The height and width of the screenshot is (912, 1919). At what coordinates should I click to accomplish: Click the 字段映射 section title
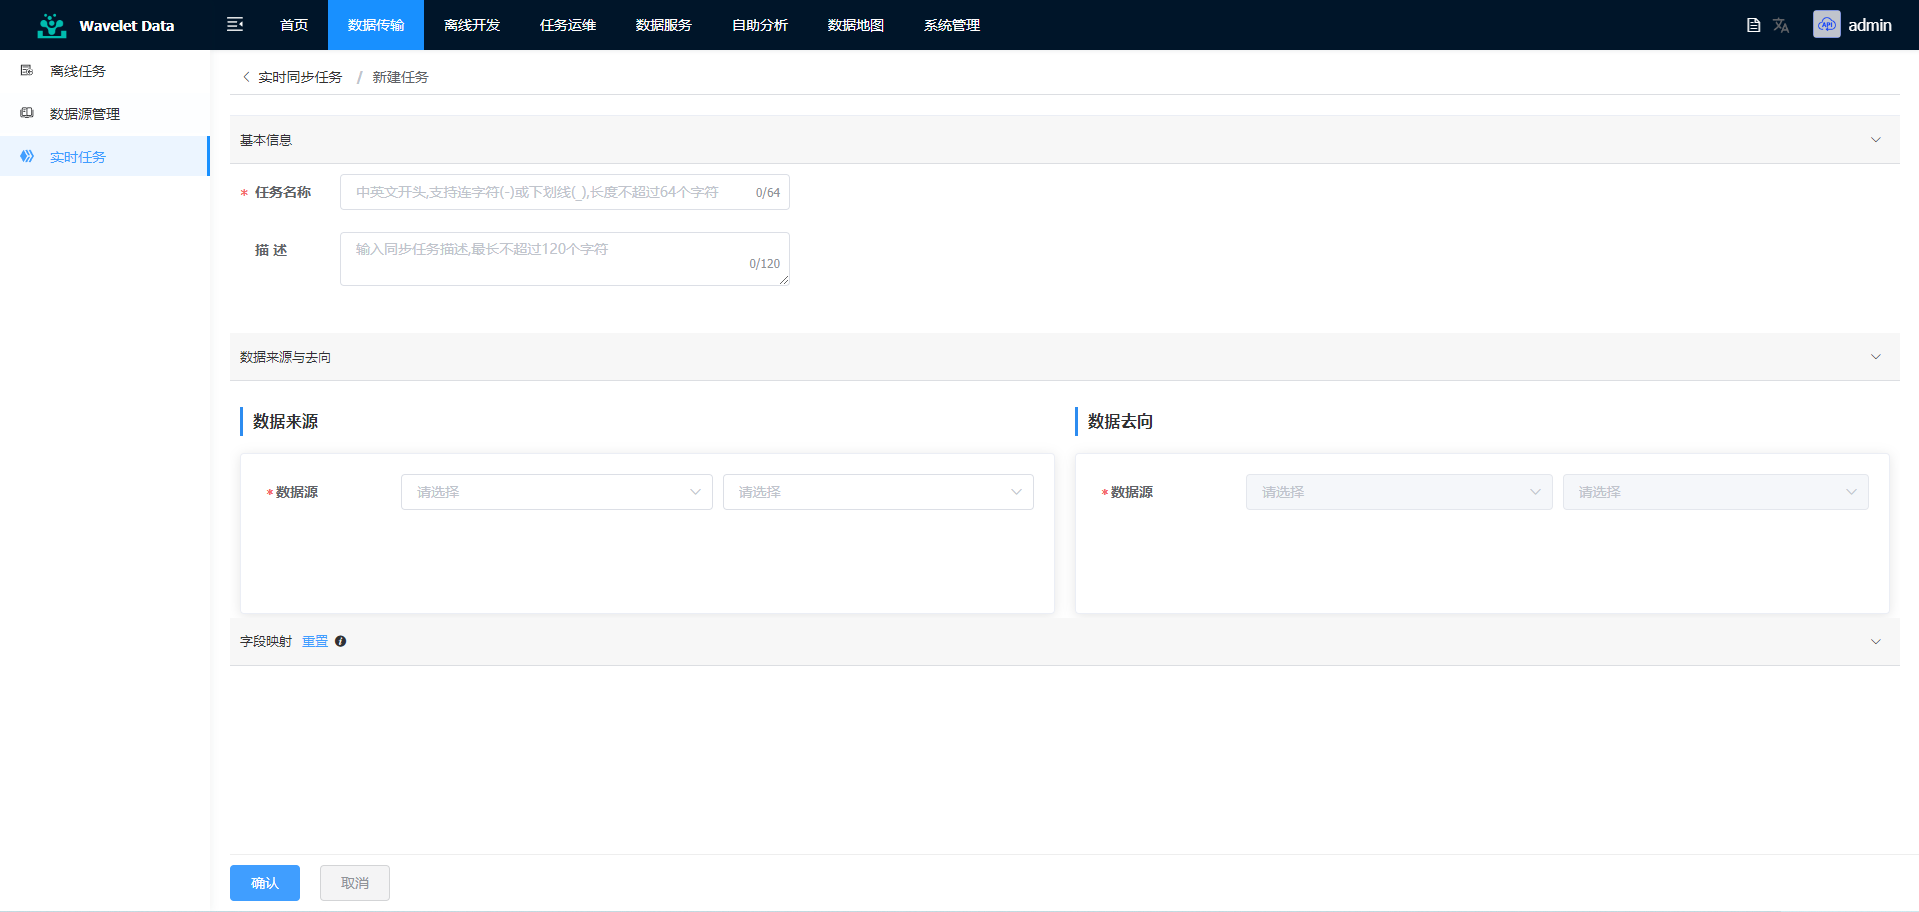(x=266, y=641)
